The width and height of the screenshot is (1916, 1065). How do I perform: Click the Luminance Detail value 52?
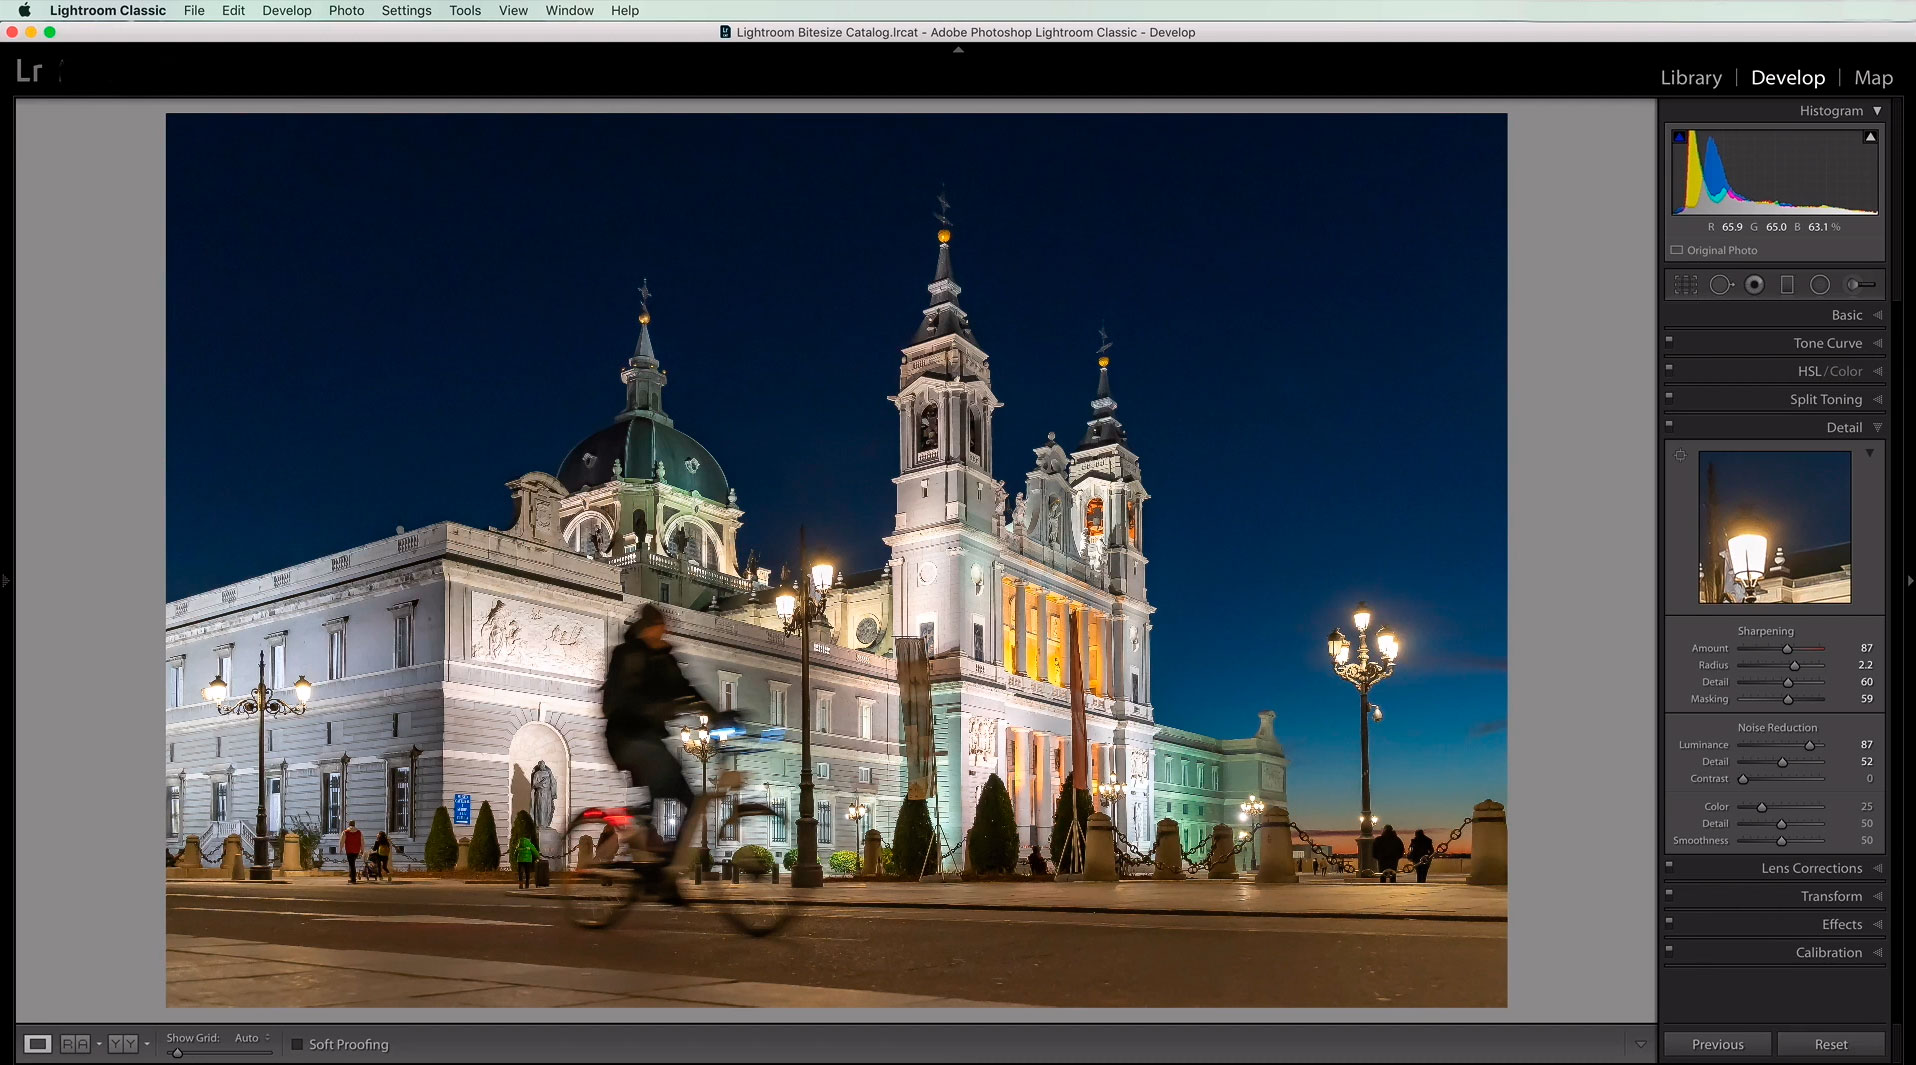click(x=1866, y=762)
